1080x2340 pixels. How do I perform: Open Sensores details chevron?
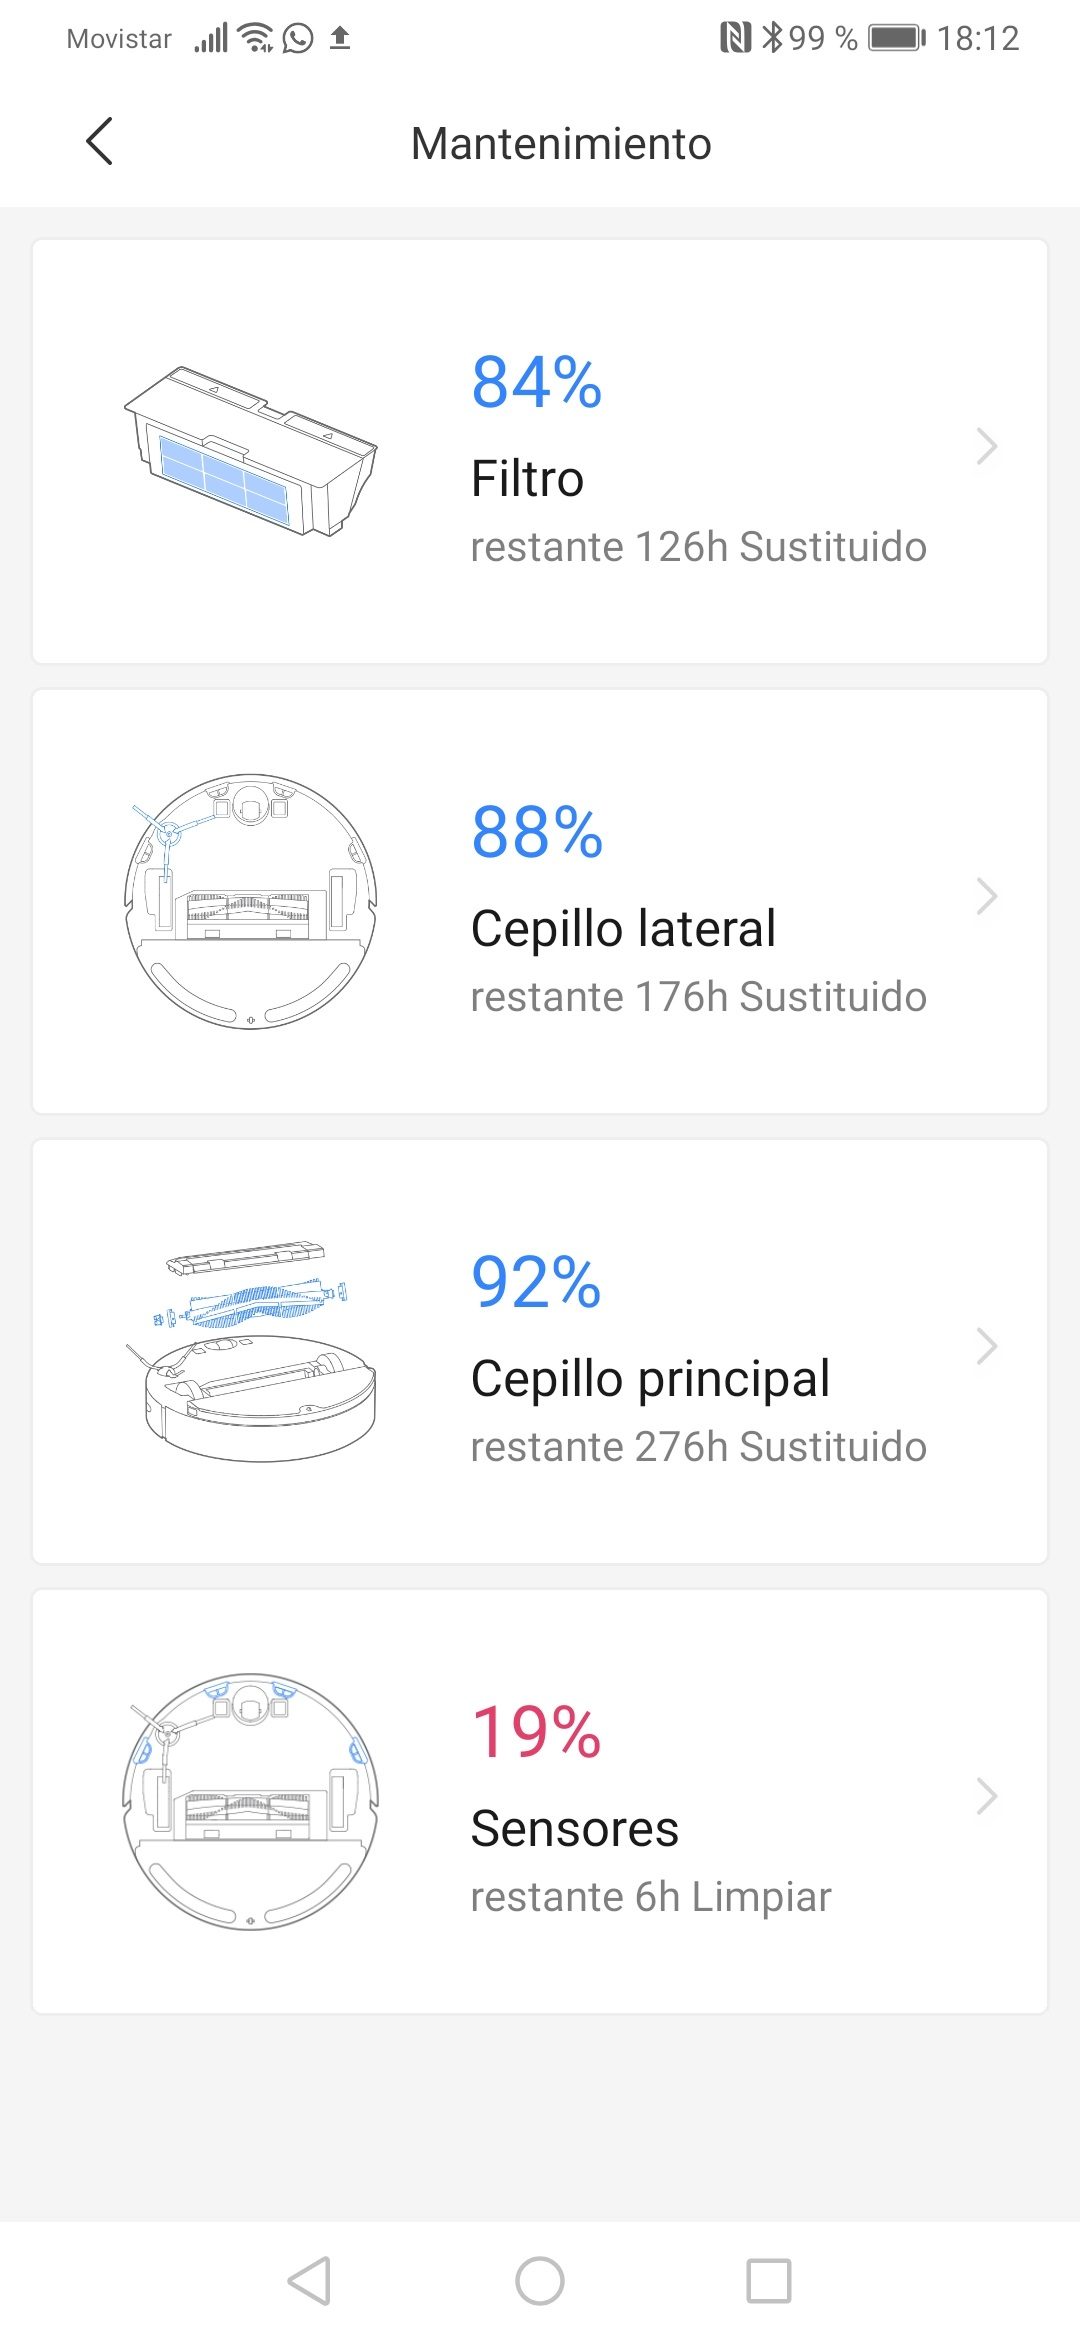point(986,1797)
